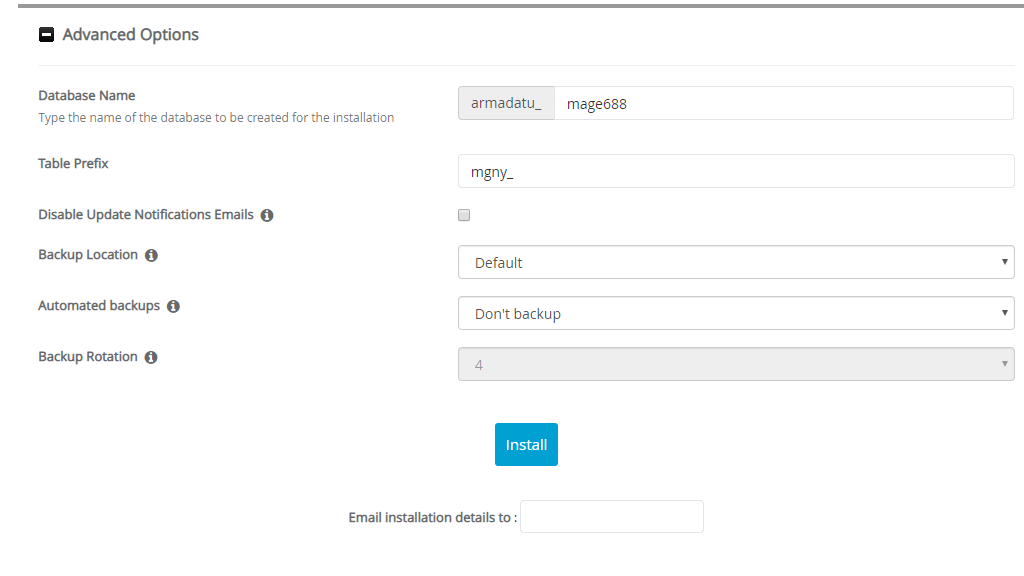This screenshot has height=576, width=1024.
Task: Click the Install button
Action: click(526, 445)
